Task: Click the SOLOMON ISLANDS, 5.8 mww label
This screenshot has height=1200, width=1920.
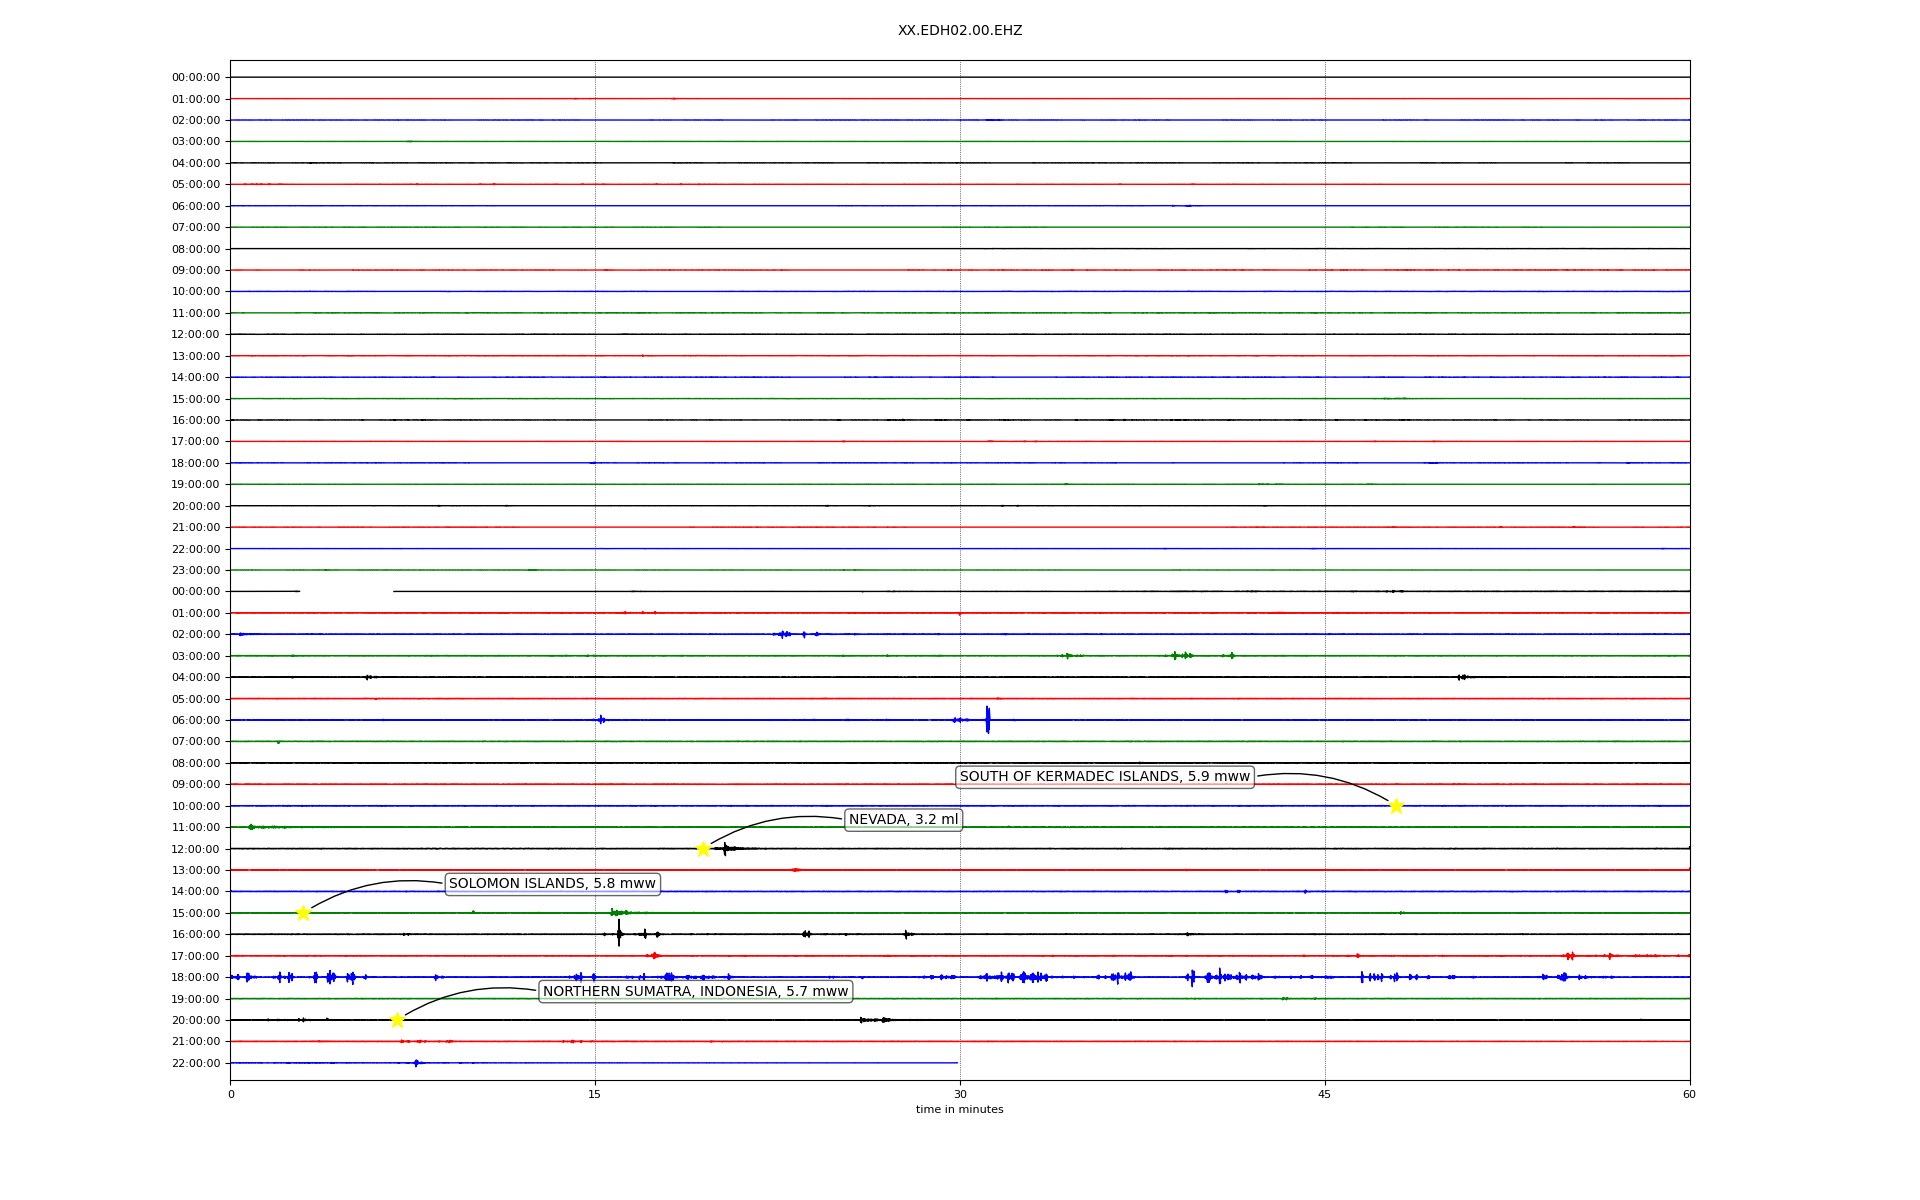Action: (552, 884)
